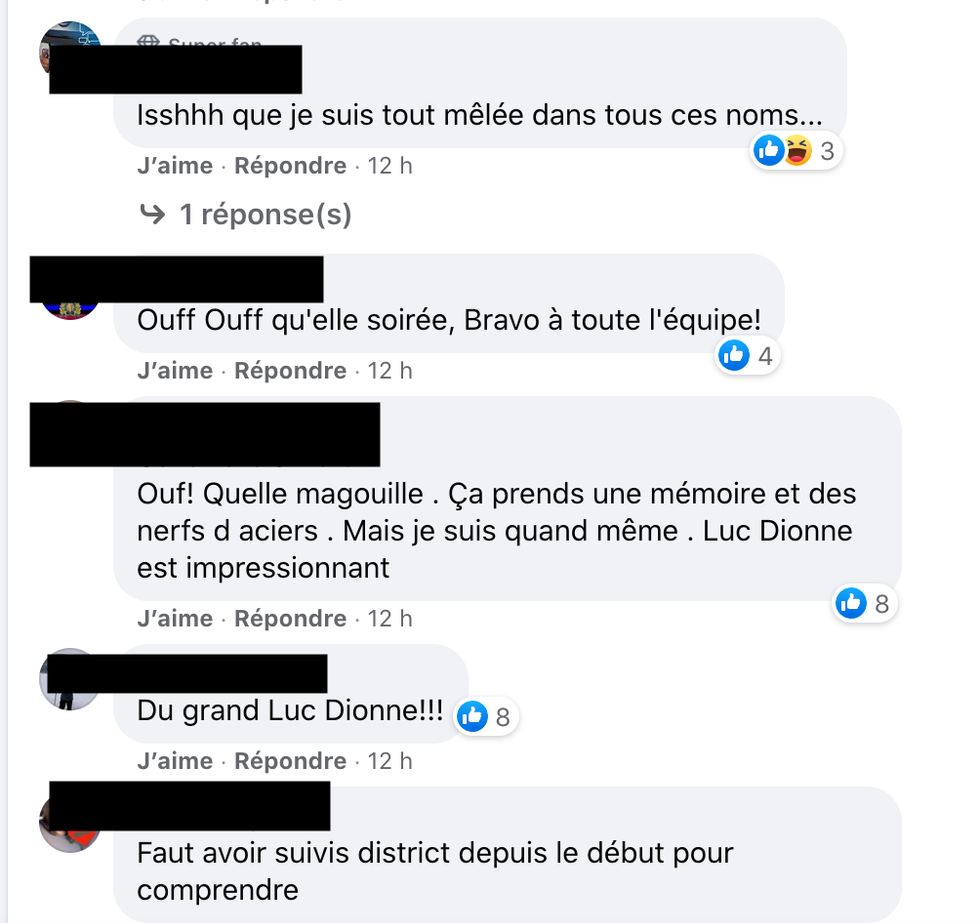
Task: Like the 'Isshhh que je suis' comment with J'aime
Action: (175, 166)
